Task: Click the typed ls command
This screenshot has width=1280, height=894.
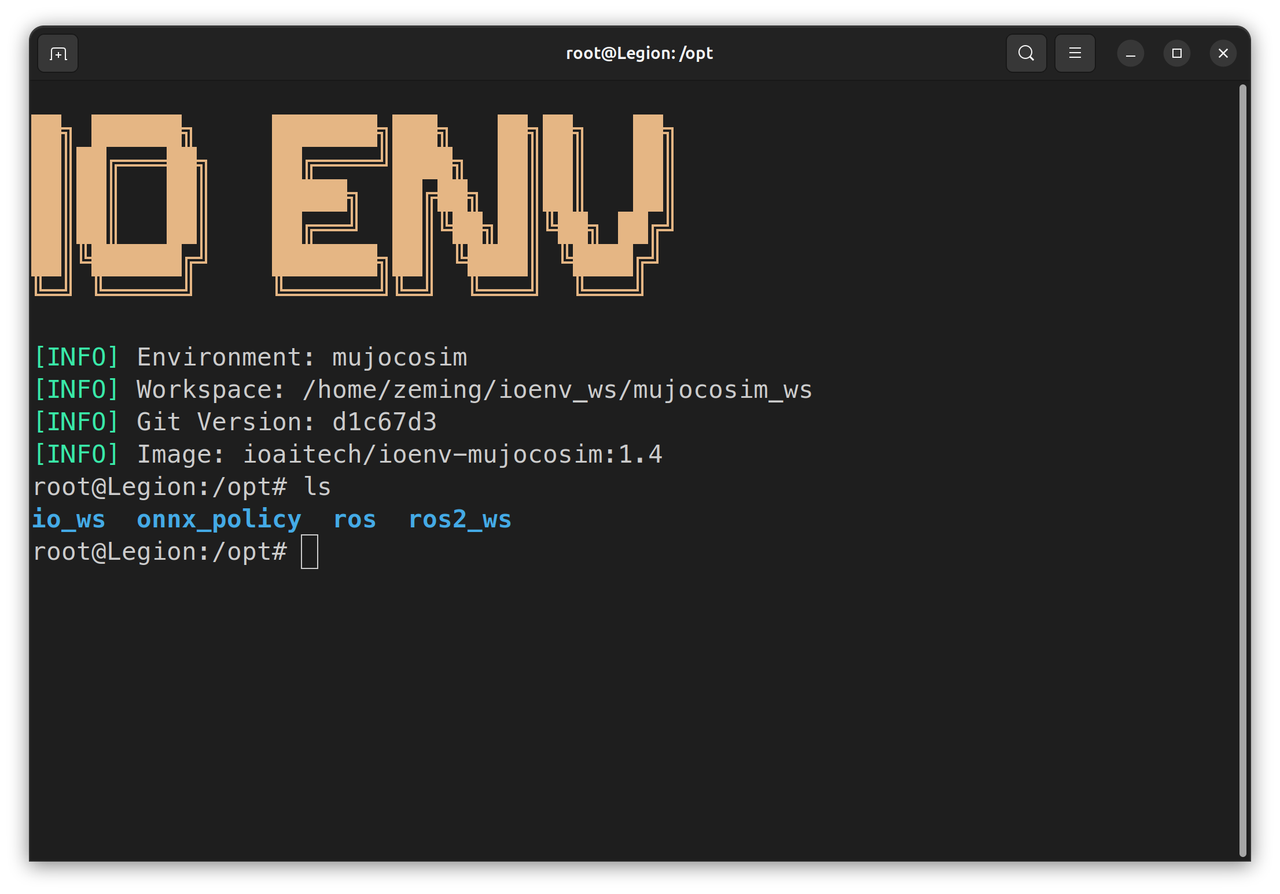Action: pyautogui.click(x=317, y=487)
